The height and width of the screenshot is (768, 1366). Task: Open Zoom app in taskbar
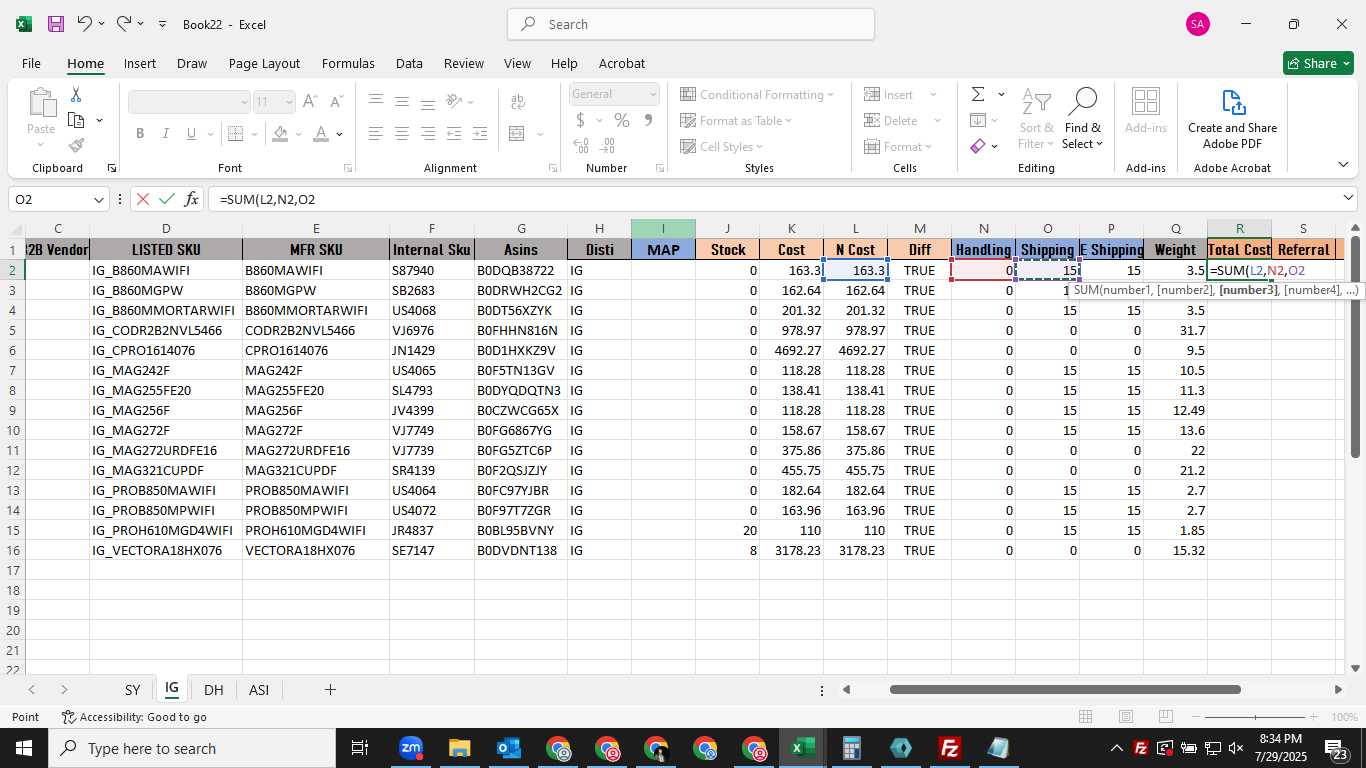coord(410,748)
